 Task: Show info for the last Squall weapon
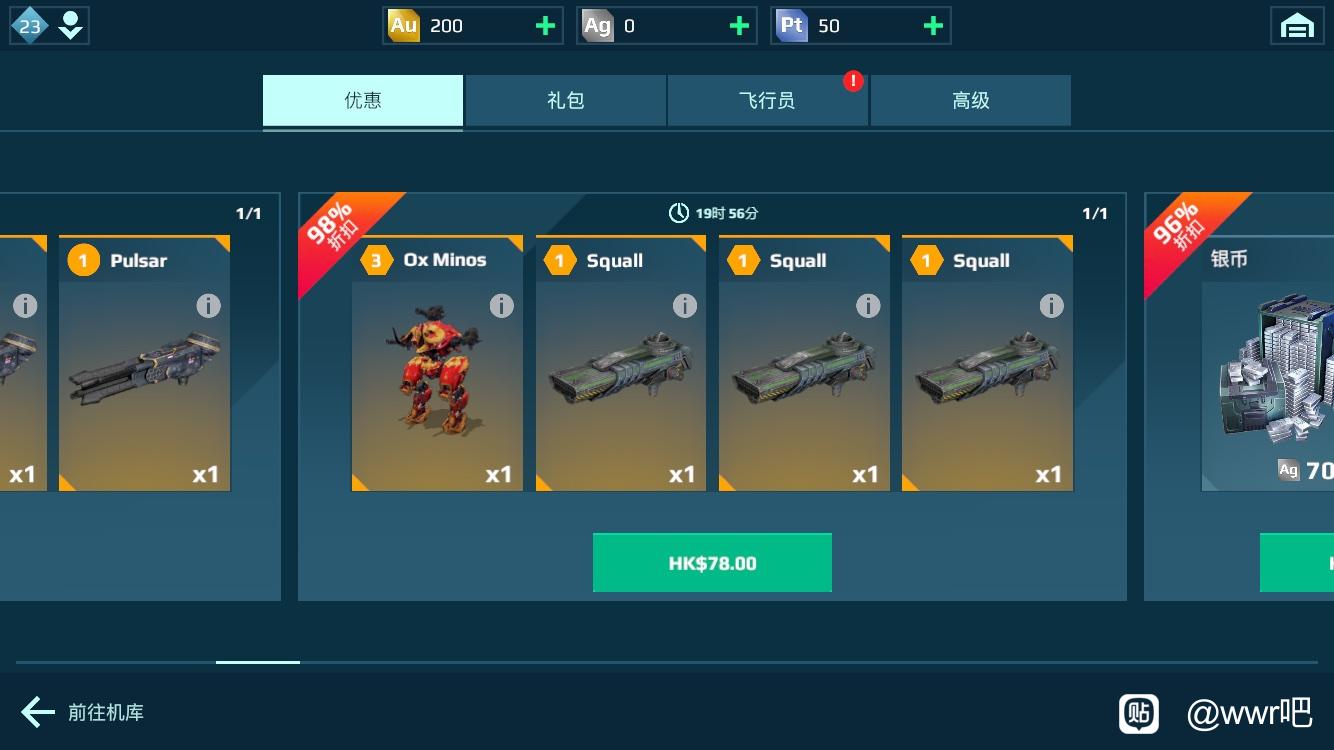pos(1051,306)
